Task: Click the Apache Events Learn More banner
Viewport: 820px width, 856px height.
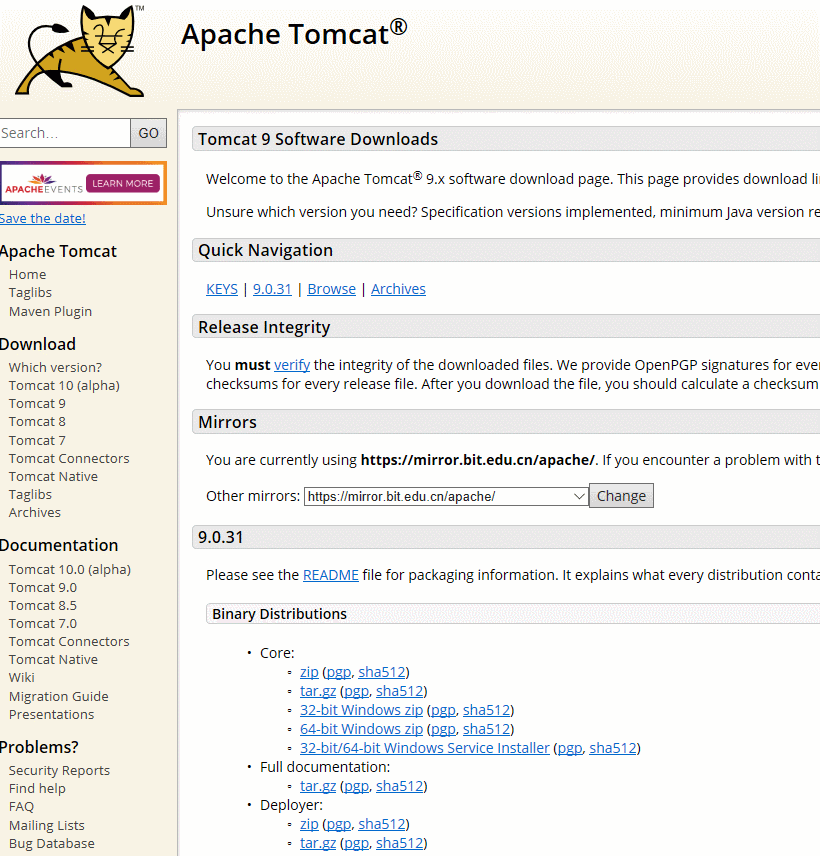Action: pyautogui.click(x=83, y=183)
